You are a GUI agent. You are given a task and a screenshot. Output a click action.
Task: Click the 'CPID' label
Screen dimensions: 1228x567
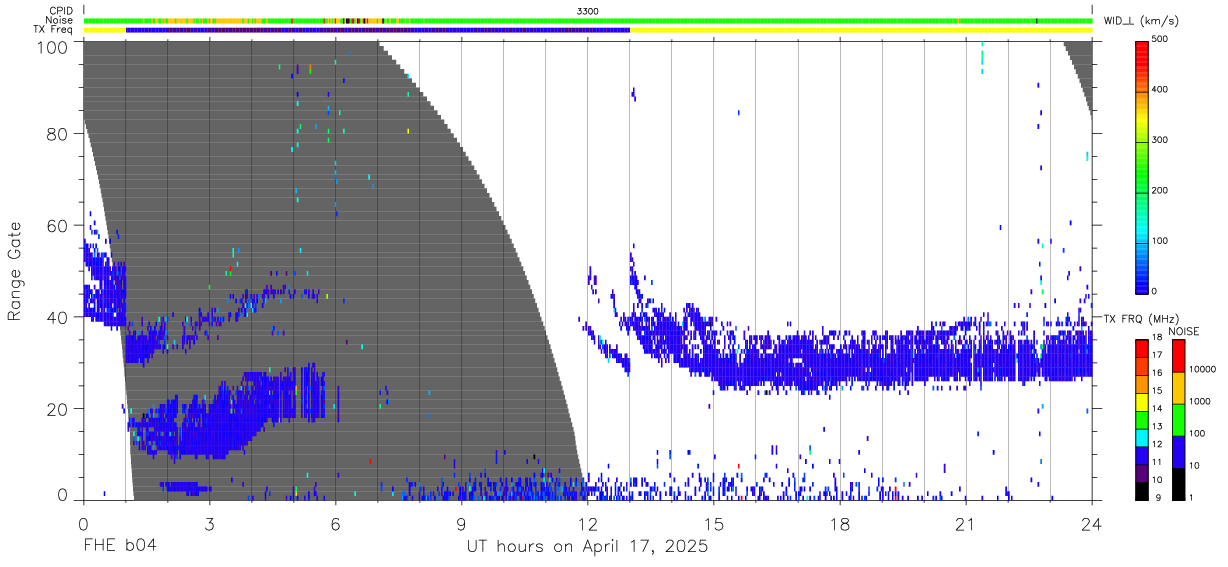click(x=61, y=10)
